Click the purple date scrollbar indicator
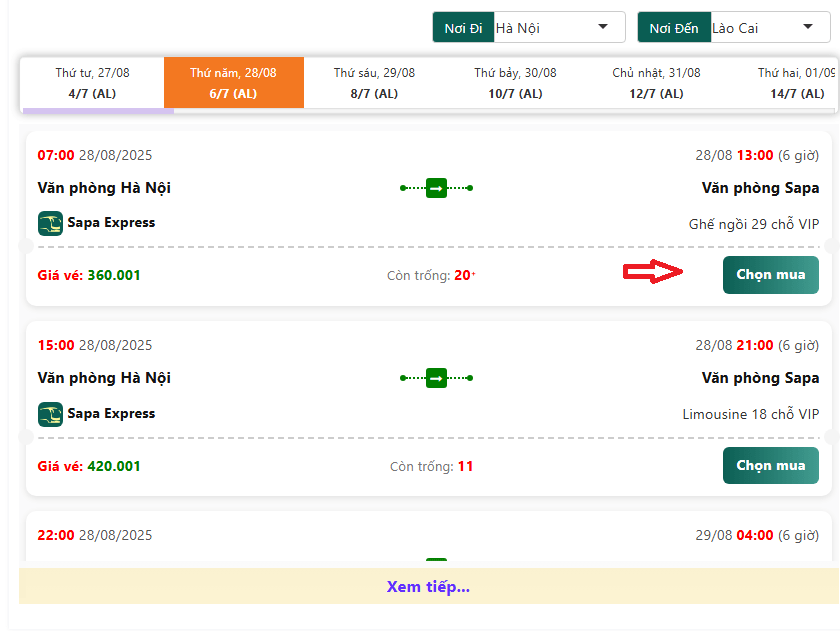The height and width of the screenshot is (631, 840). [98, 110]
